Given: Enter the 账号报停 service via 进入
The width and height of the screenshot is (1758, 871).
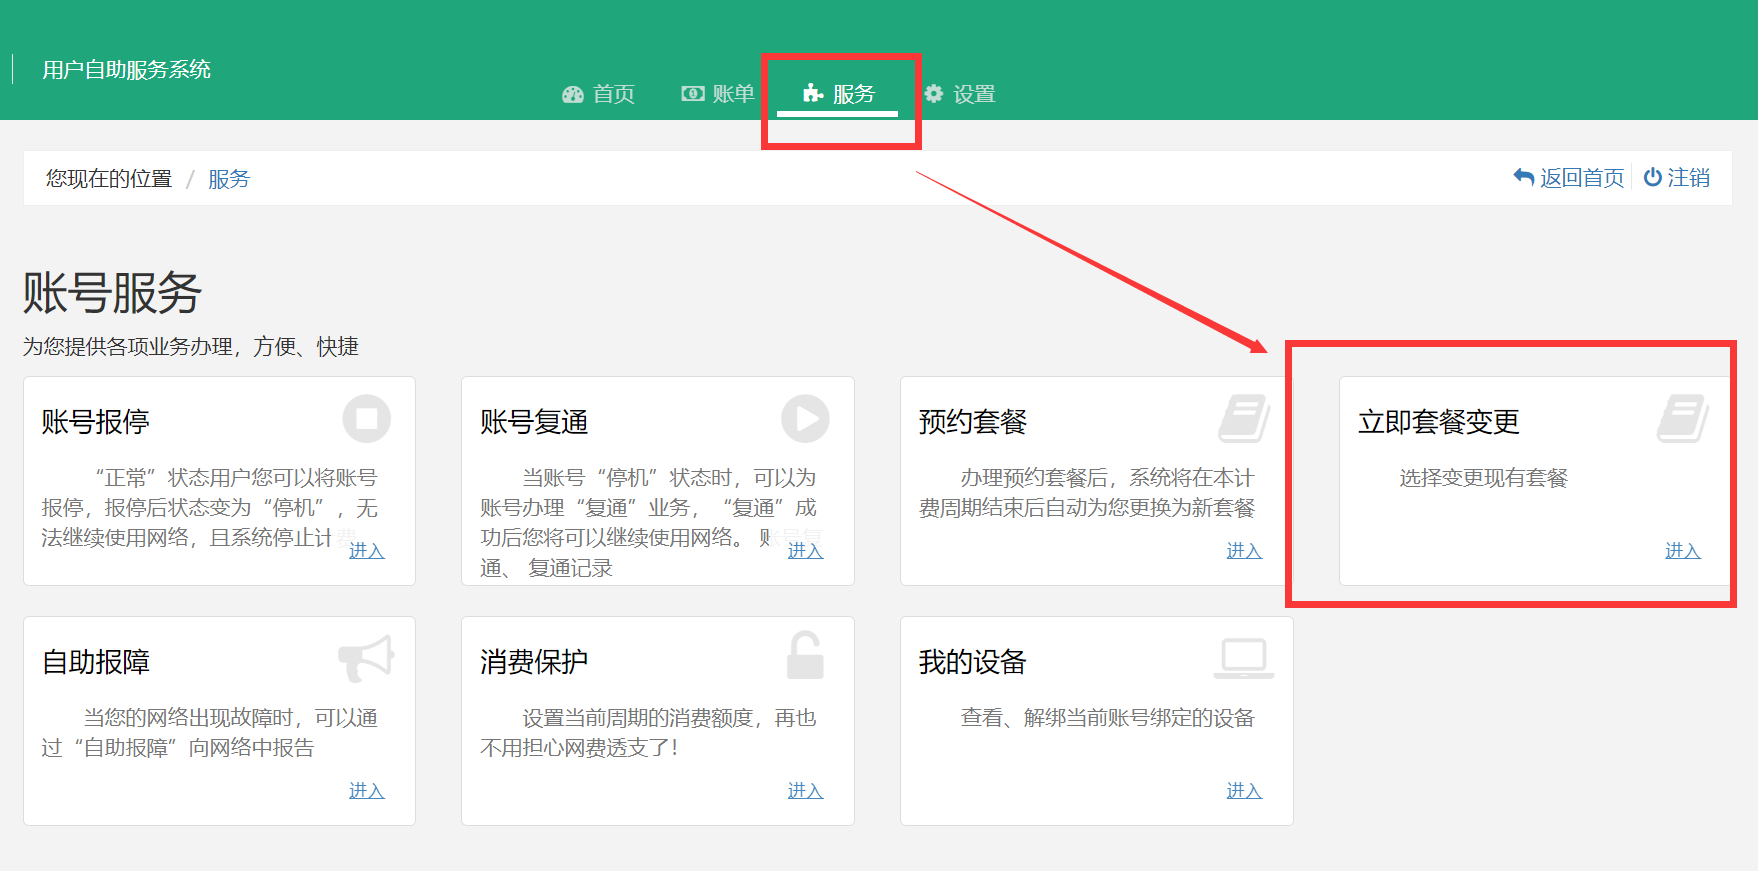Looking at the screenshot, I should click(366, 551).
